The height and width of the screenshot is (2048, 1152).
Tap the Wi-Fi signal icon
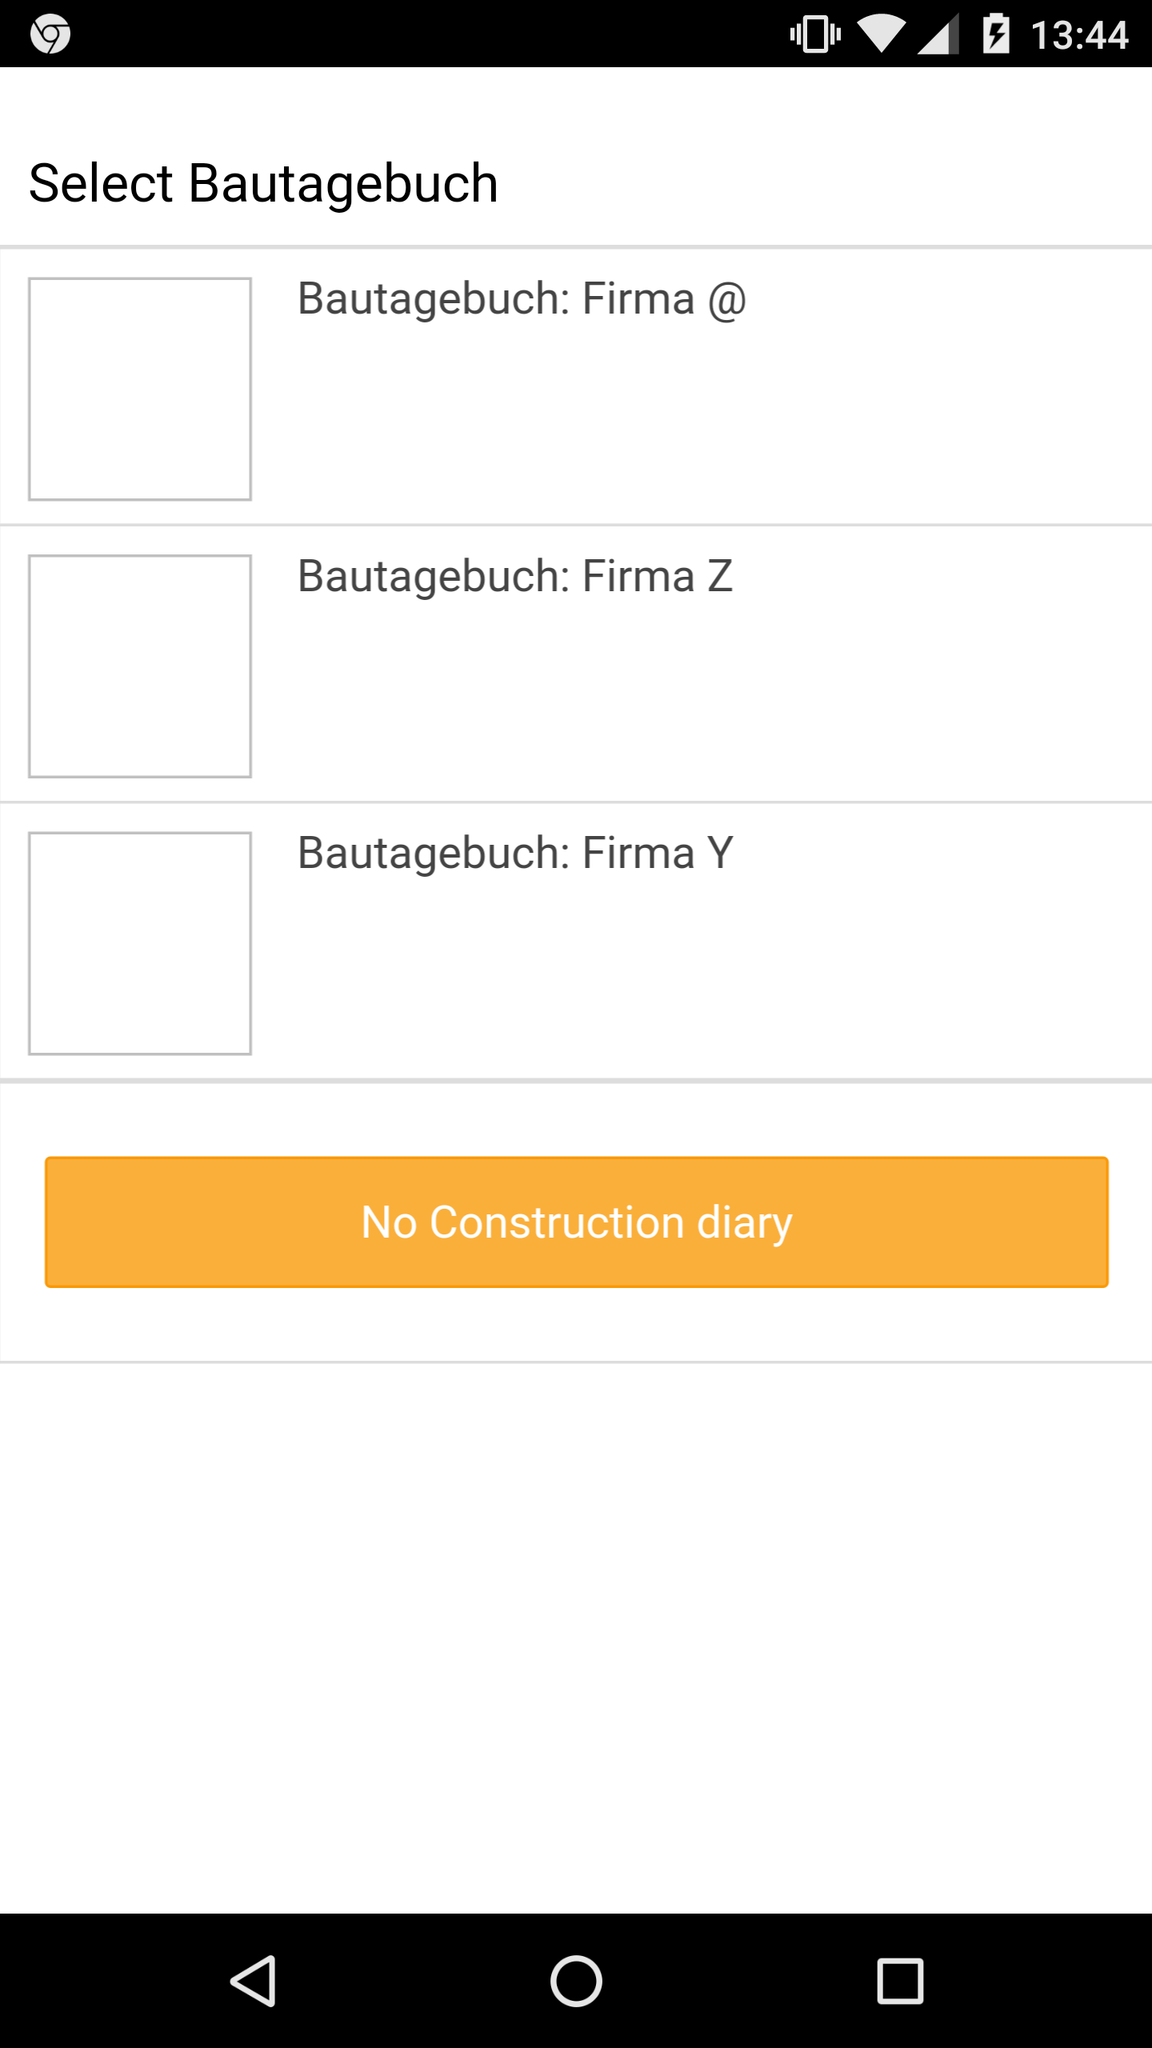click(880, 35)
